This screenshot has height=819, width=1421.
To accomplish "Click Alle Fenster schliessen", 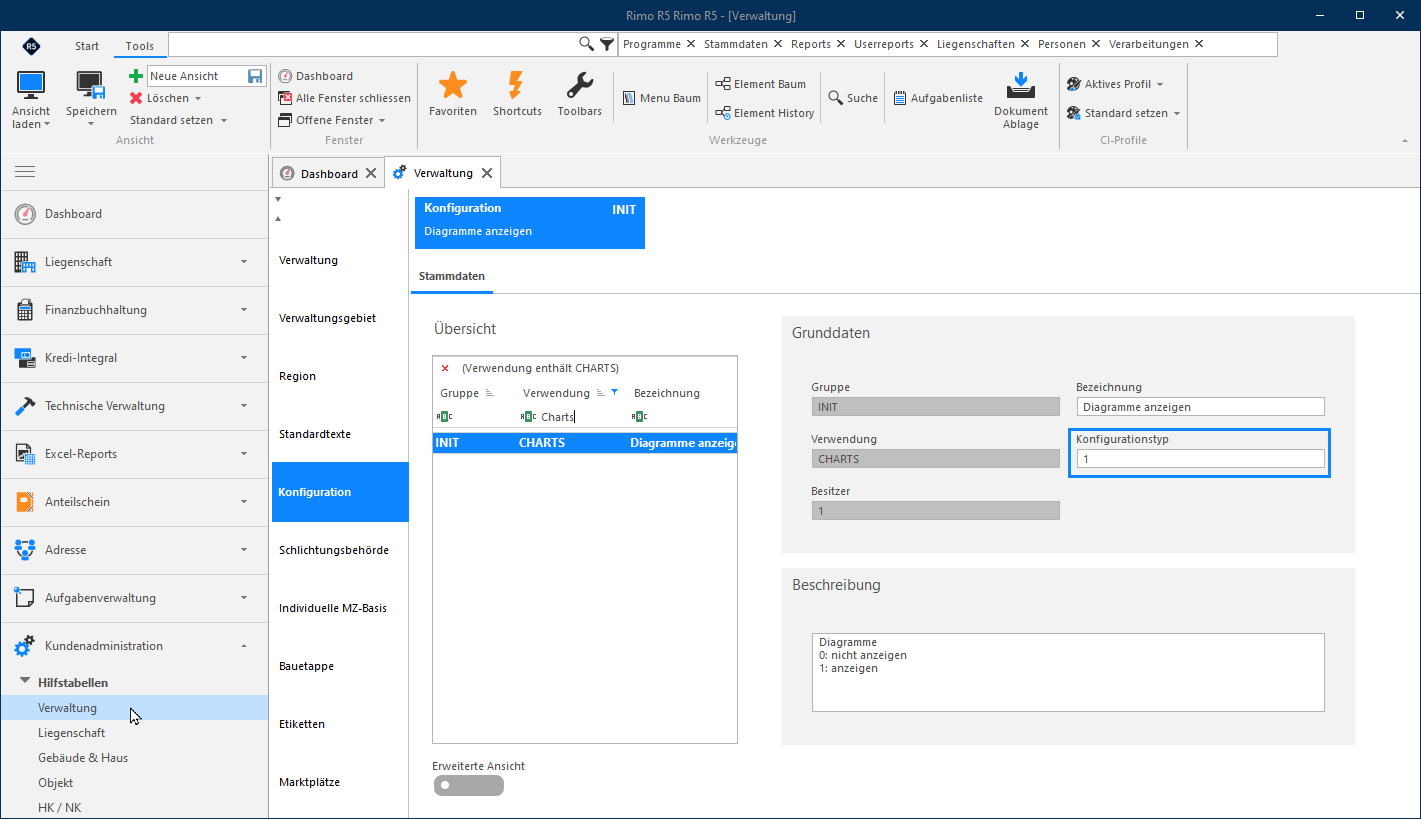I will point(345,98).
